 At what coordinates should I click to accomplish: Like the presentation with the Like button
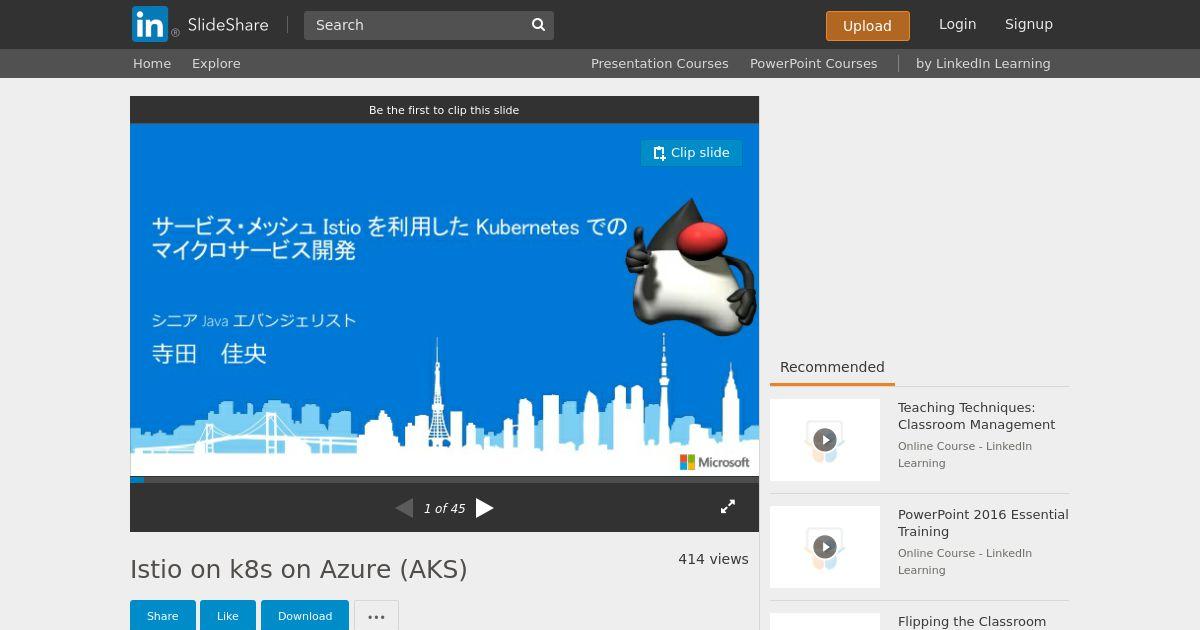click(228, 615)
